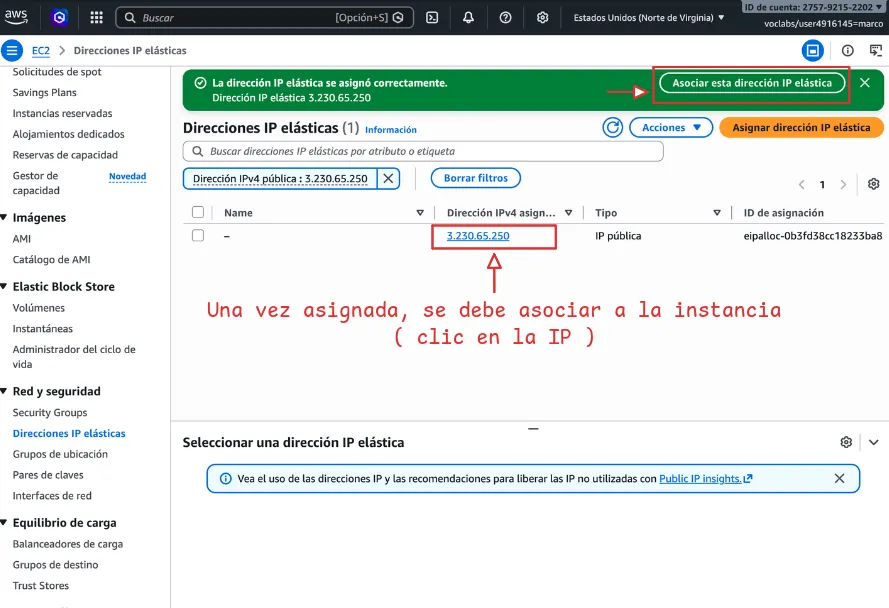Open Interfaces de red sidebar item
The image size is (889, 608).
coord(52,496)
